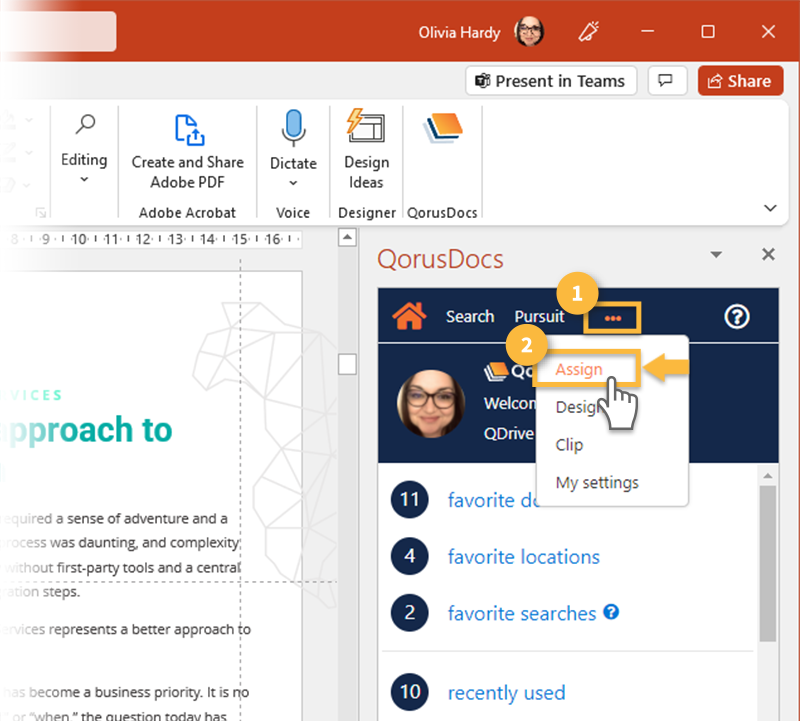Click the help icon beside favorite searches
Screen dimensions: 800x721
pos(611,611)
